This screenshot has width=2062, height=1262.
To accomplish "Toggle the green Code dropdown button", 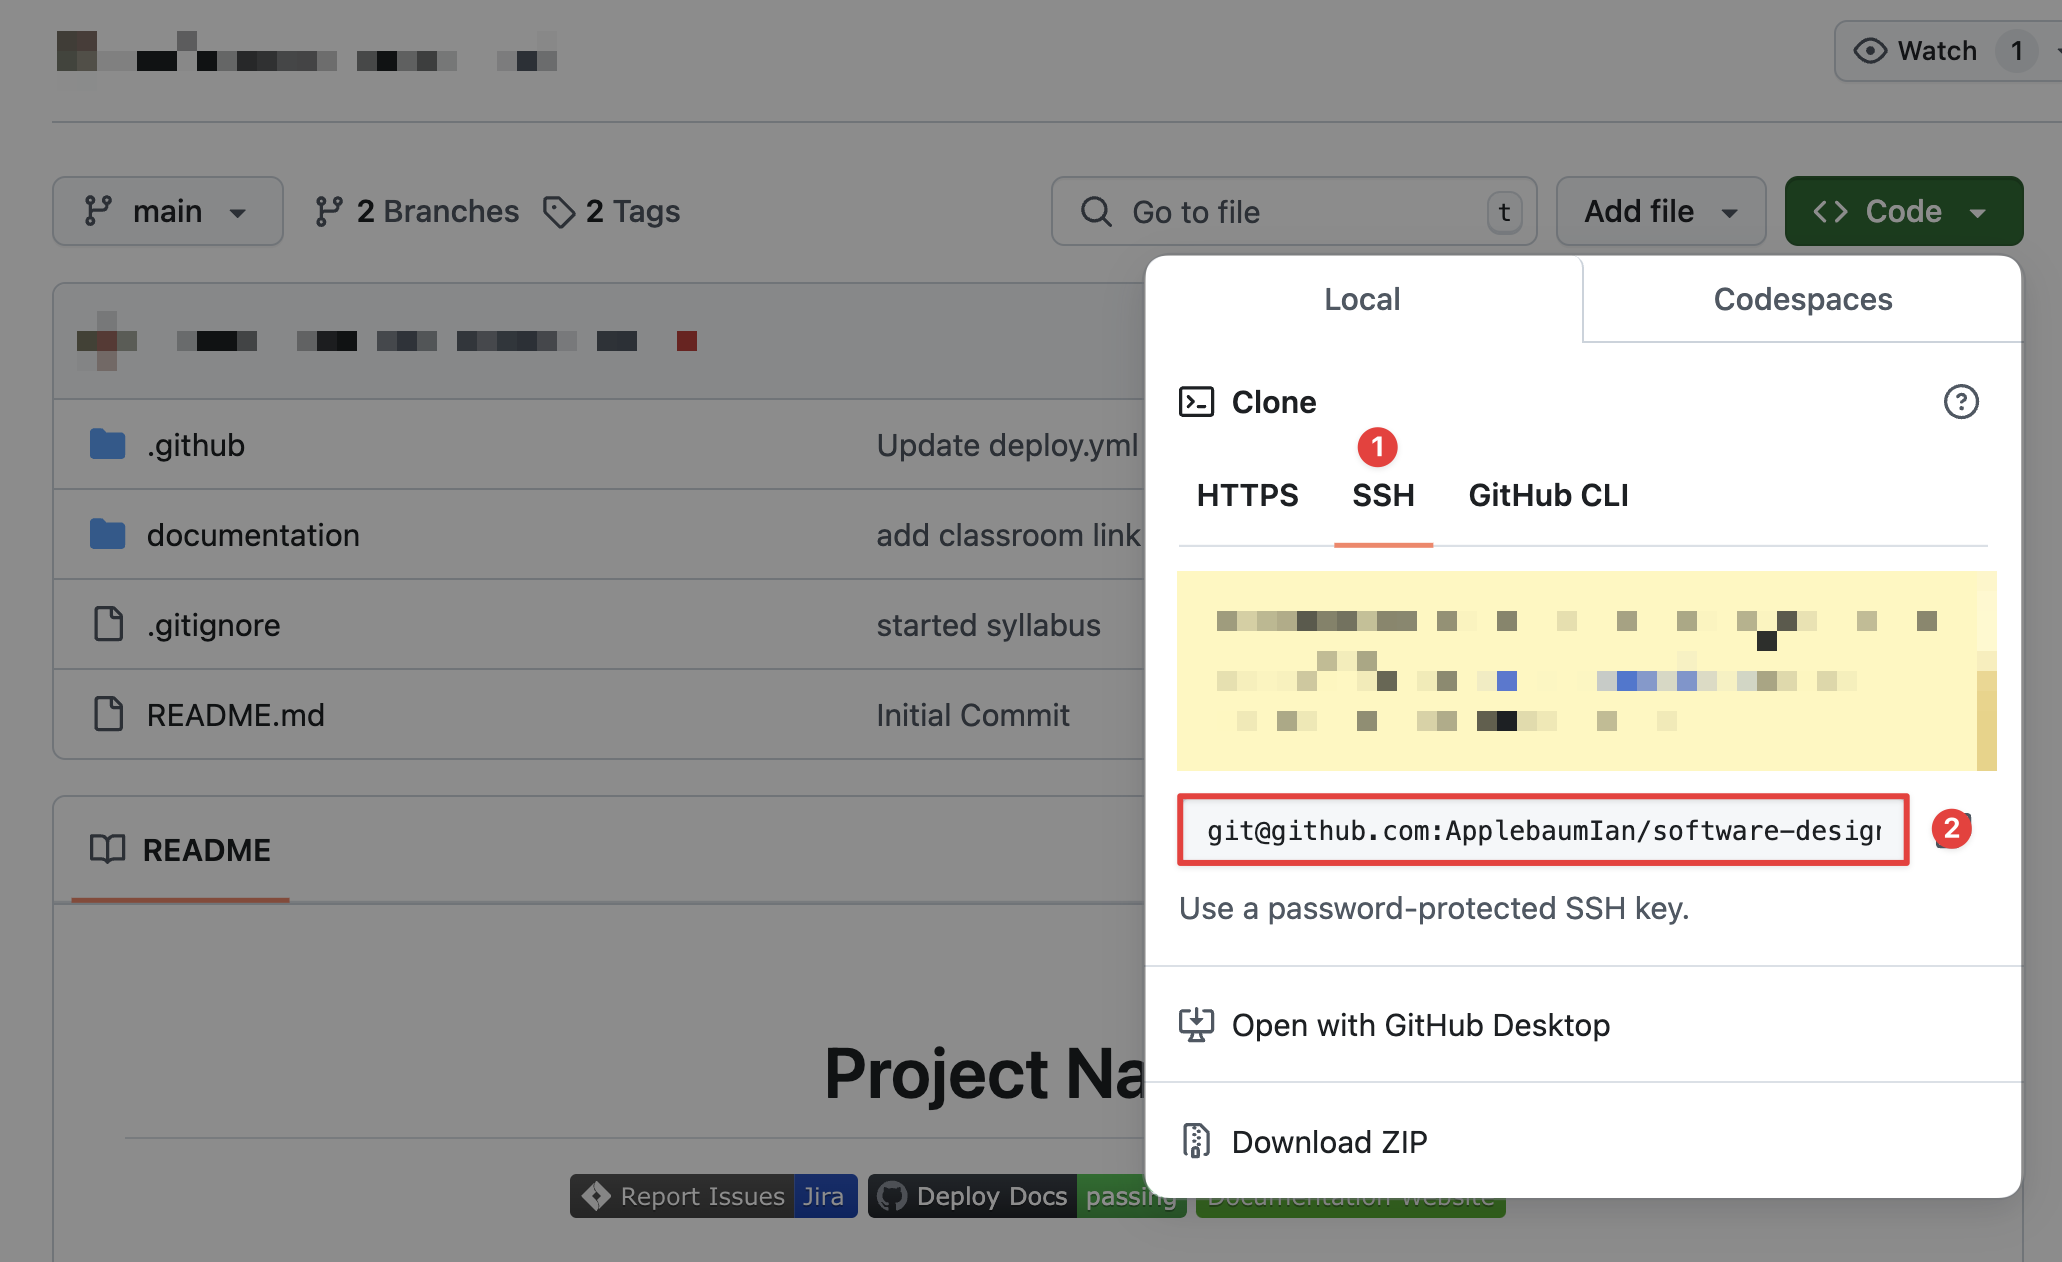I will point(1902,212).
